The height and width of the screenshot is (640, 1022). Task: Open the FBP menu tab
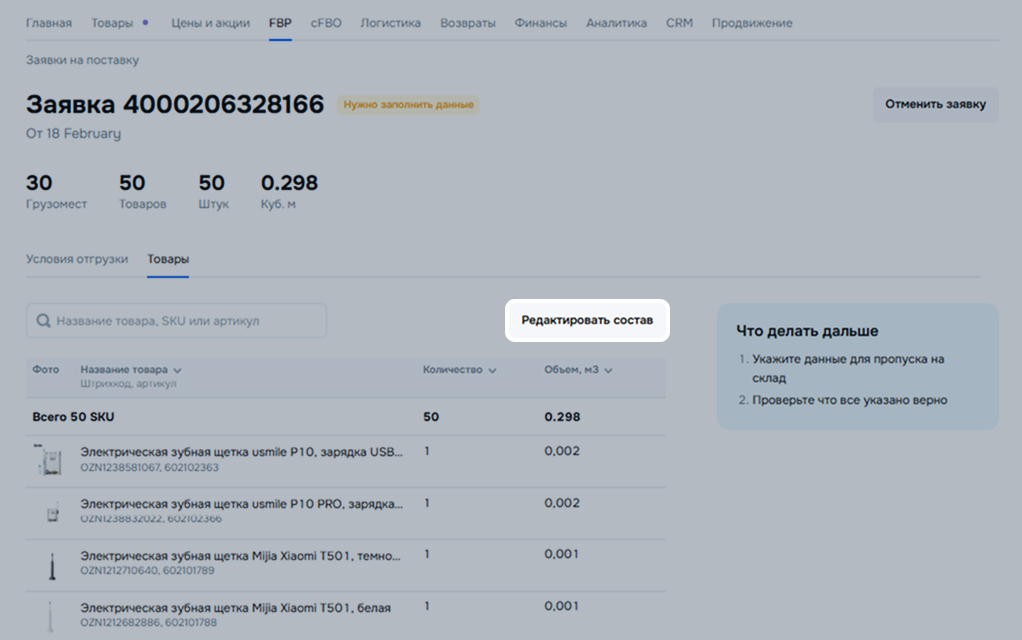point(280,23)
